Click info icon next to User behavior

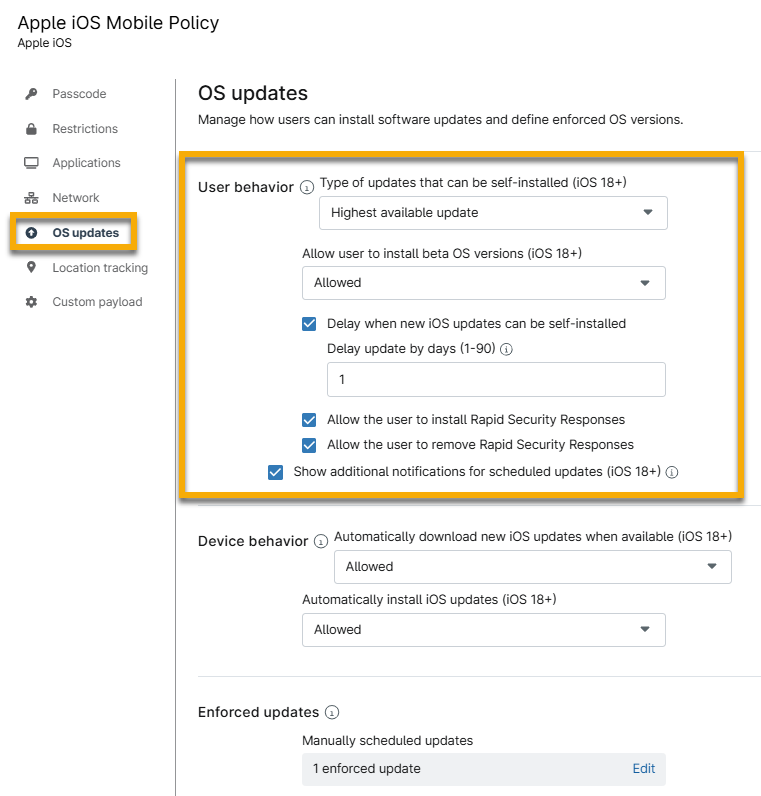pos(307,187)
